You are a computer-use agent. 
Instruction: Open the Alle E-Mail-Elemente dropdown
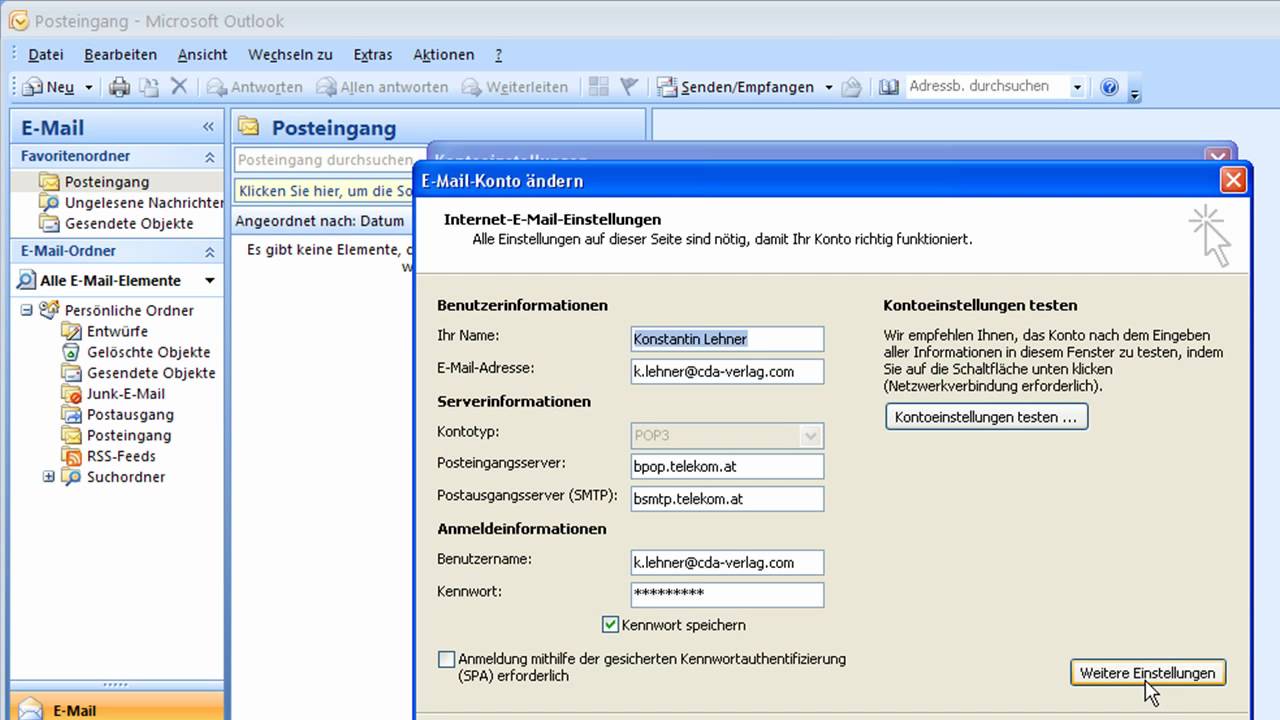click(209, 281)
